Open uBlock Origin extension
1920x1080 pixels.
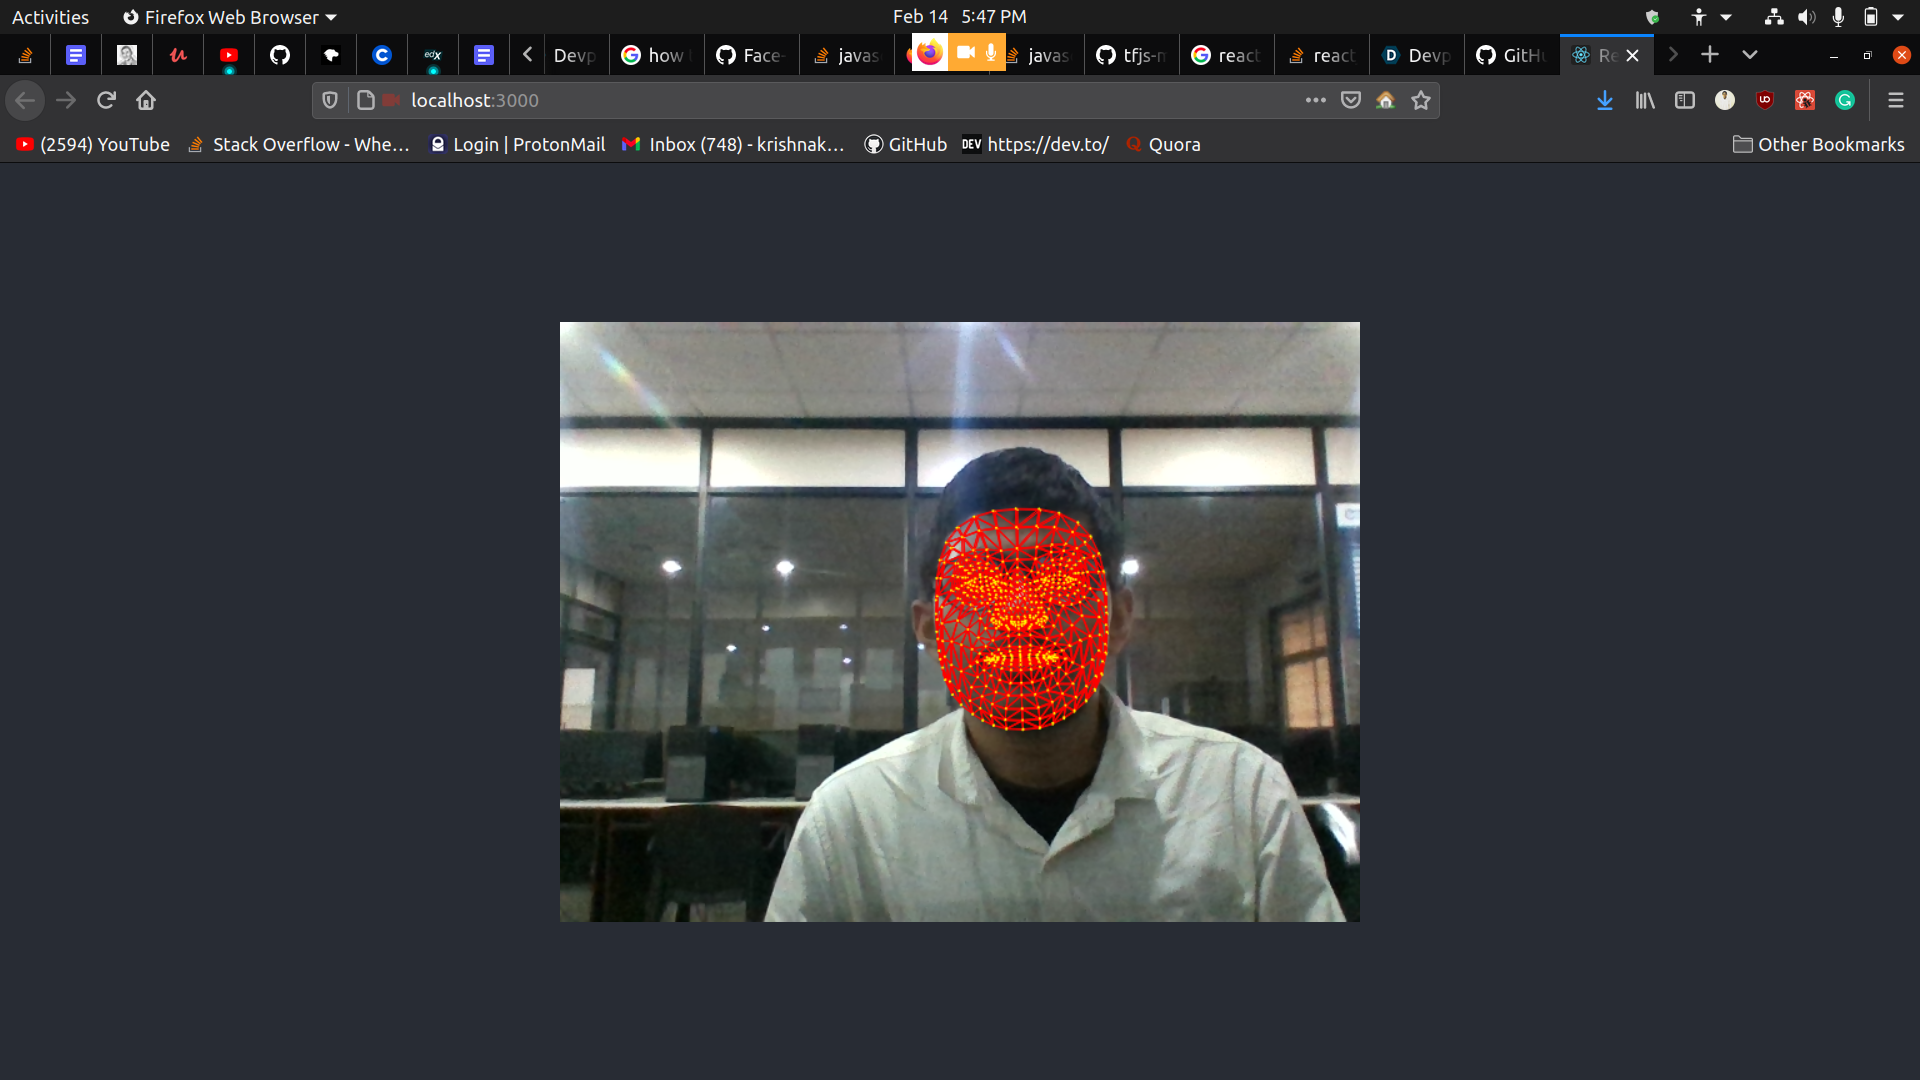[1764, 100]
